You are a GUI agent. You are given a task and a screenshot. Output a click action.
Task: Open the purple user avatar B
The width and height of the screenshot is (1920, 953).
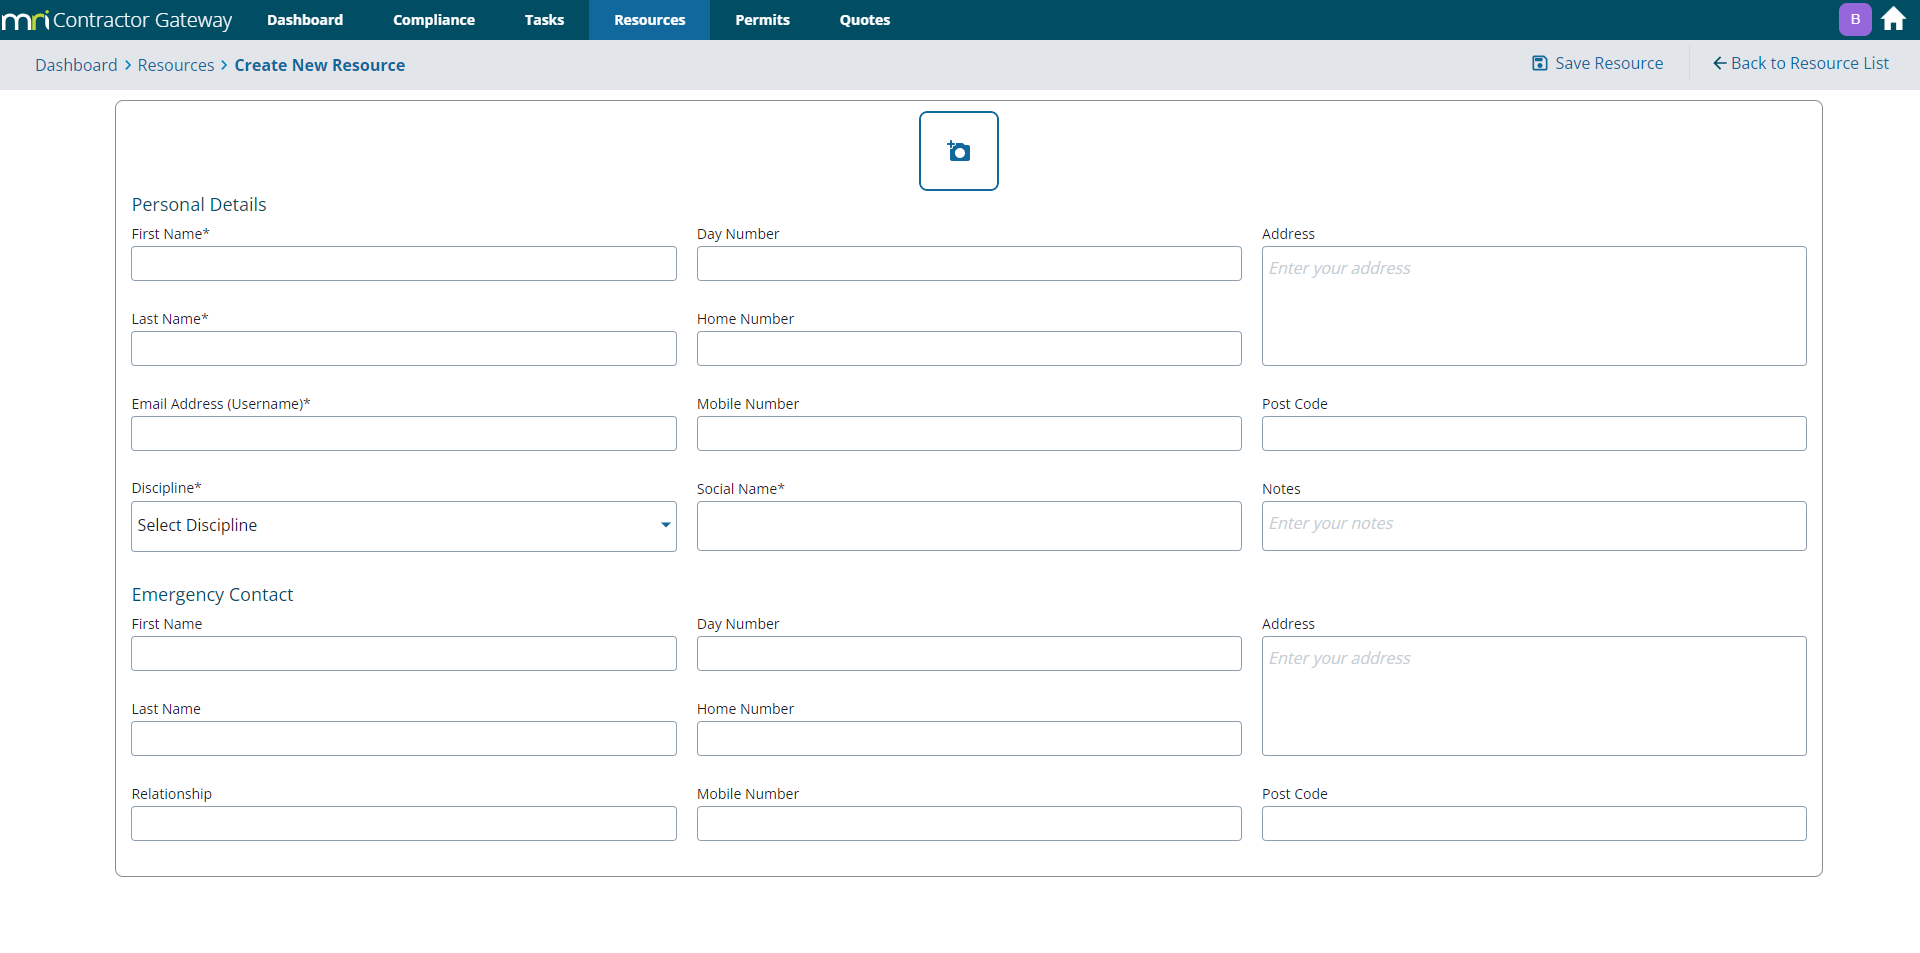click(1855, 19)
